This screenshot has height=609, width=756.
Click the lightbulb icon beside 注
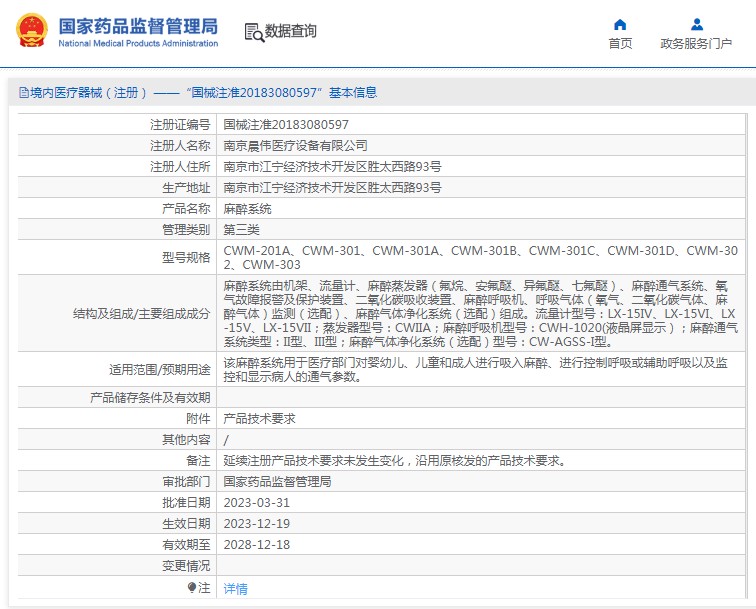click(192, 587)
